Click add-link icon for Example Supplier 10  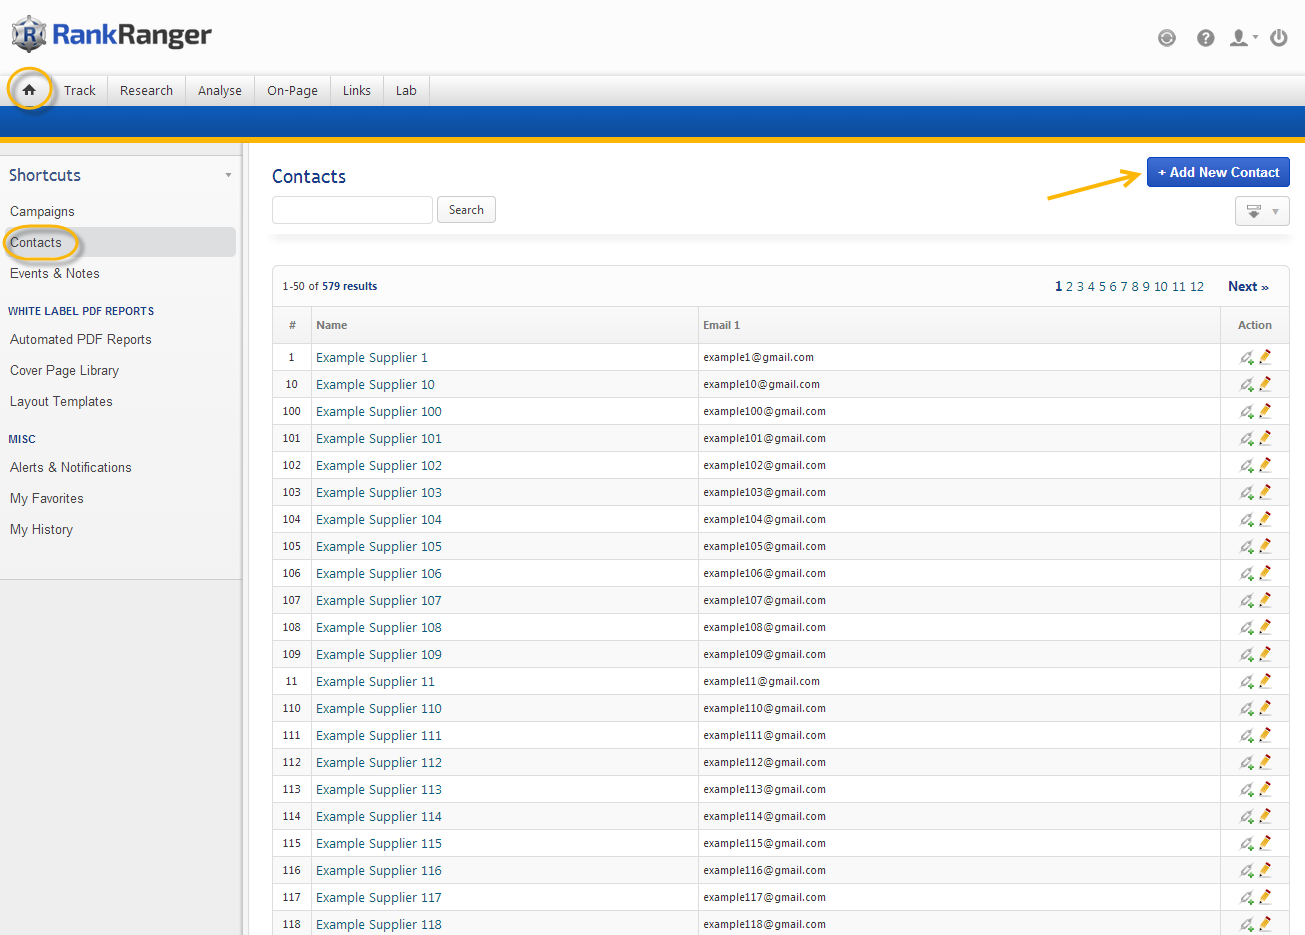[x=1247, y=384]
